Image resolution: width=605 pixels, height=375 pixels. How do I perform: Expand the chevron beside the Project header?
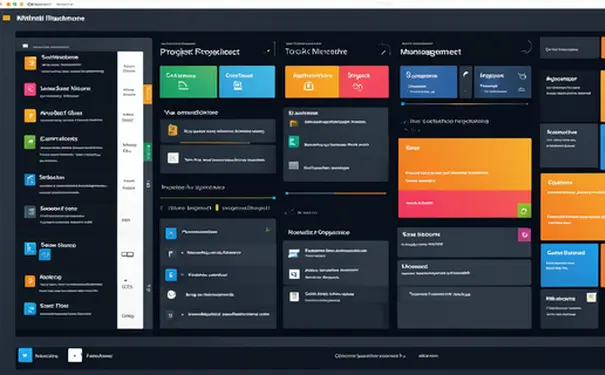point(267,51)
